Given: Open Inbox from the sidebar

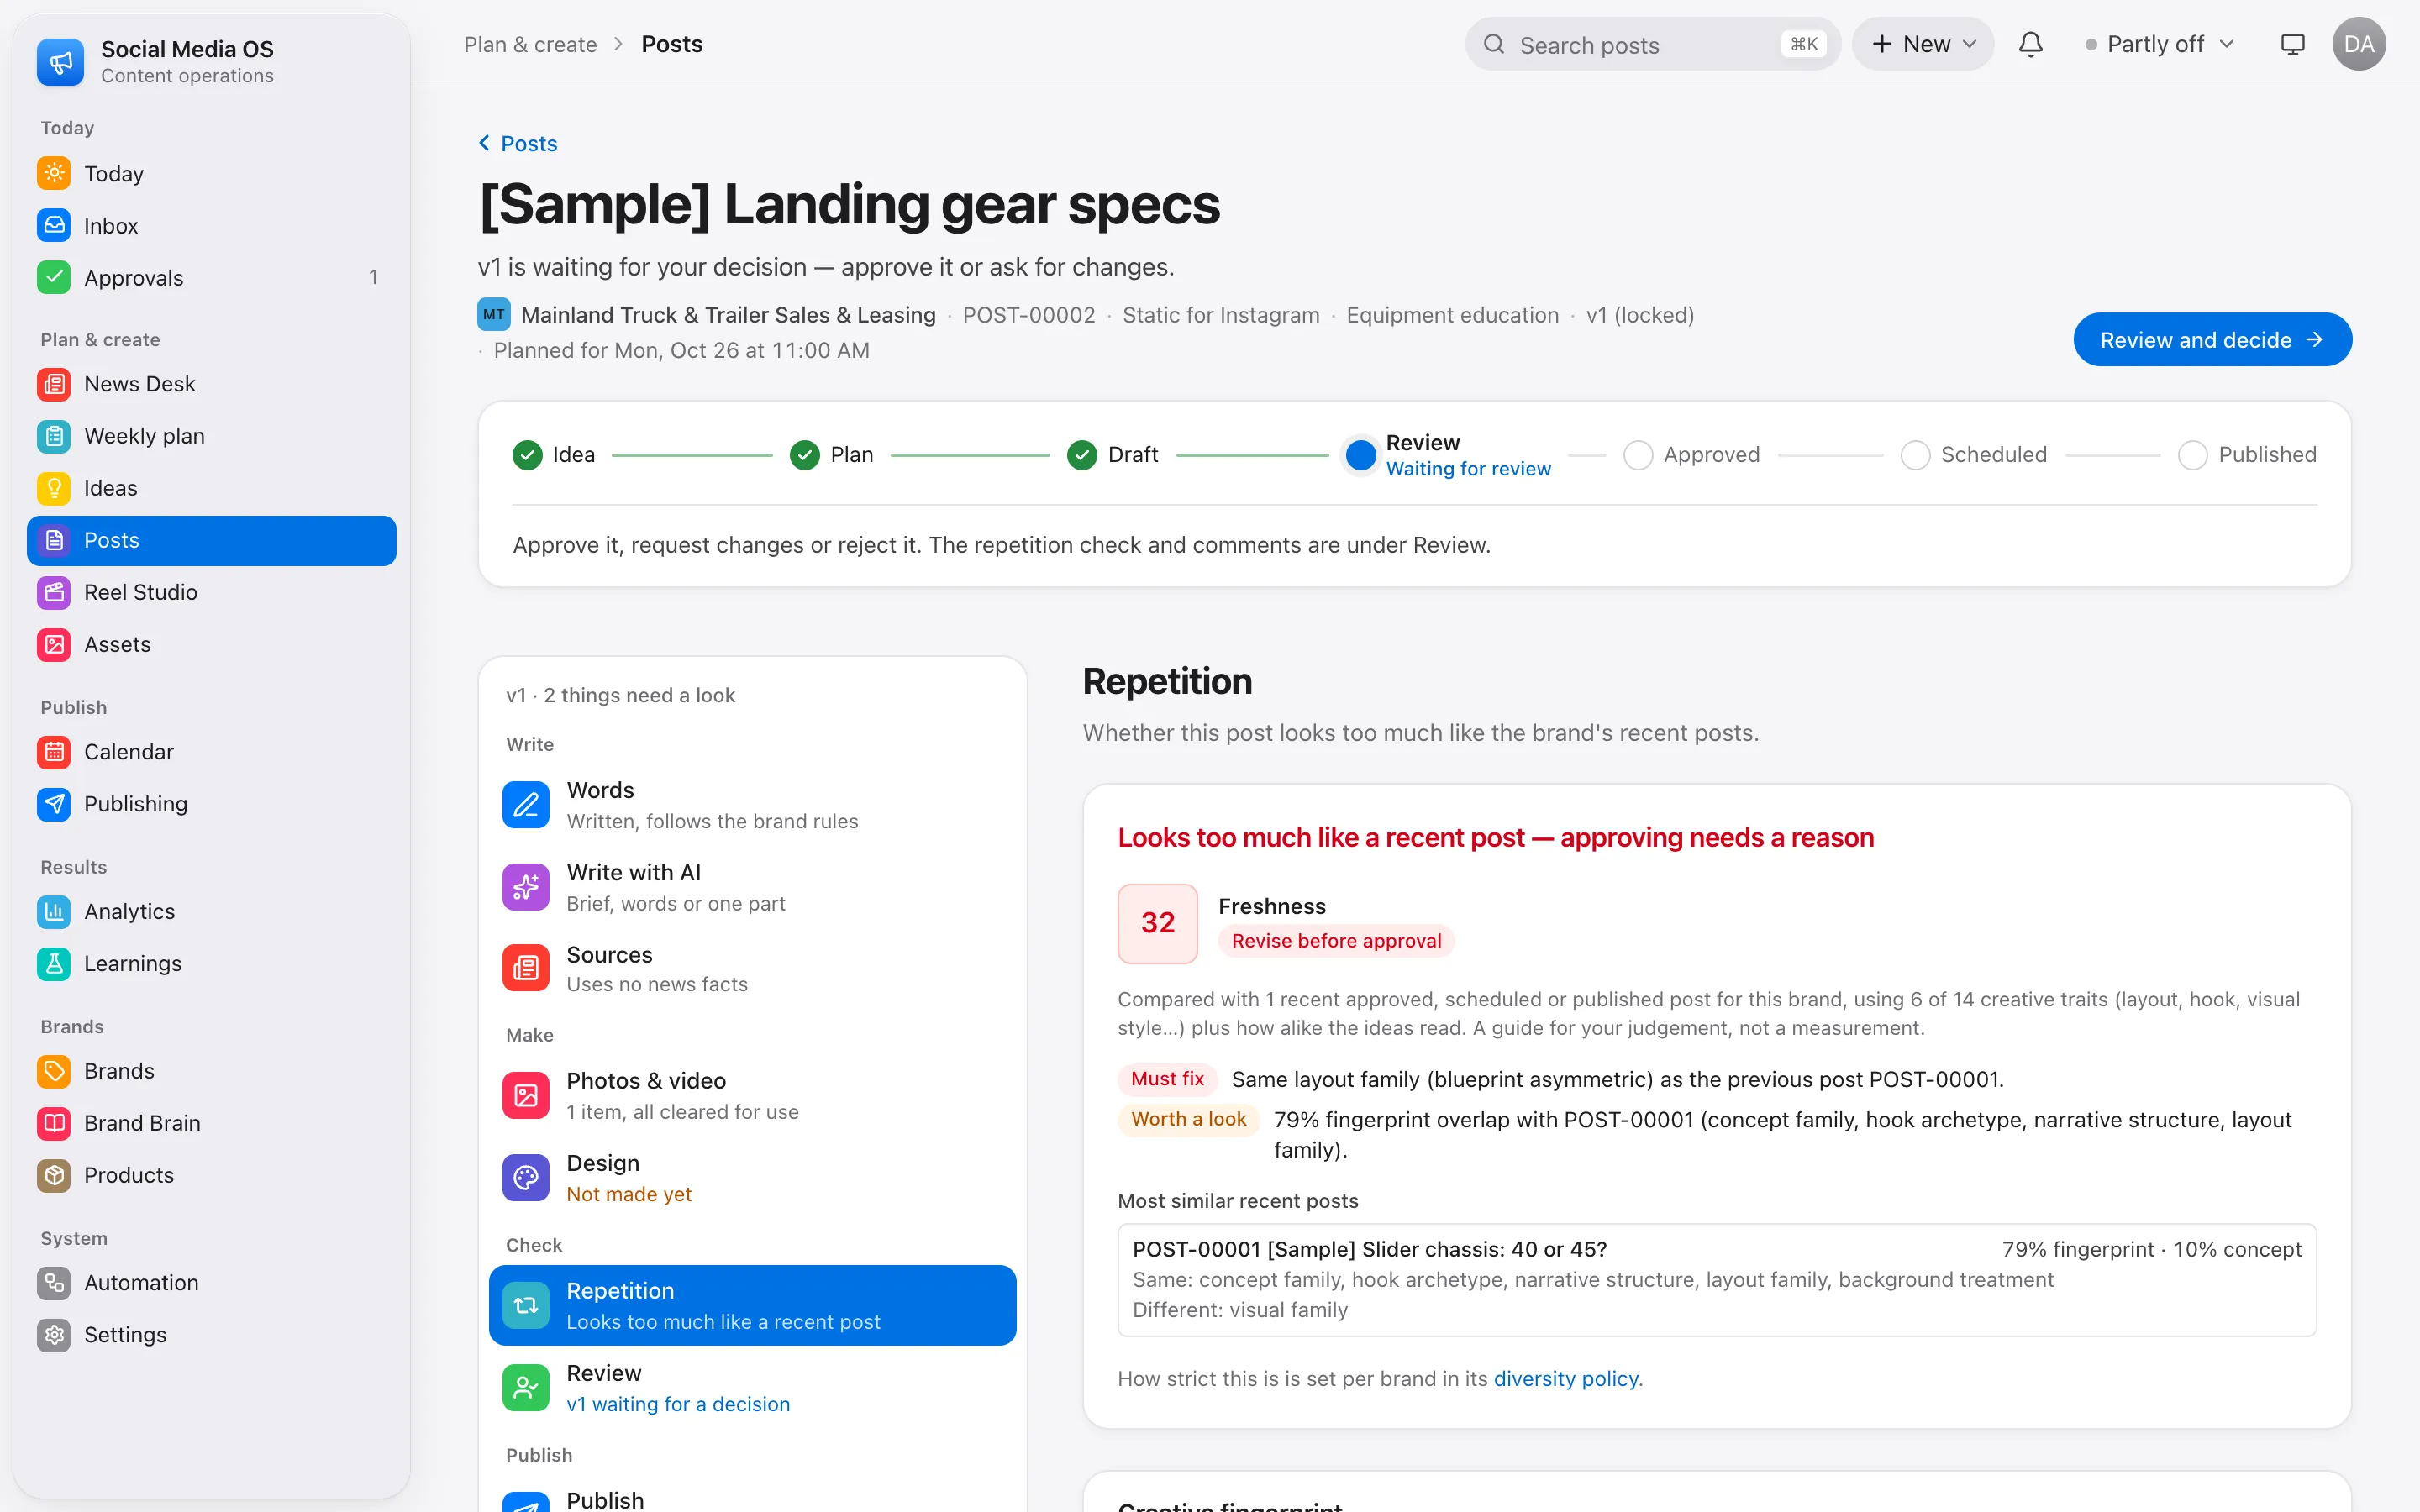Looking at the screenshot, I should (211, 225).
